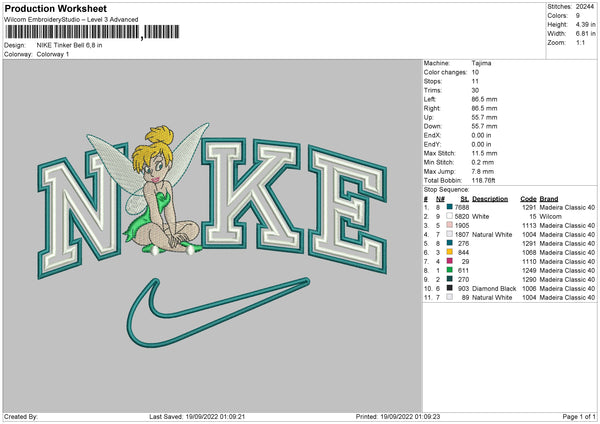Image resolution: width=600 pixels, height=424 pixels.
Task: Click the St. column header
Action: tap(465, 199)
